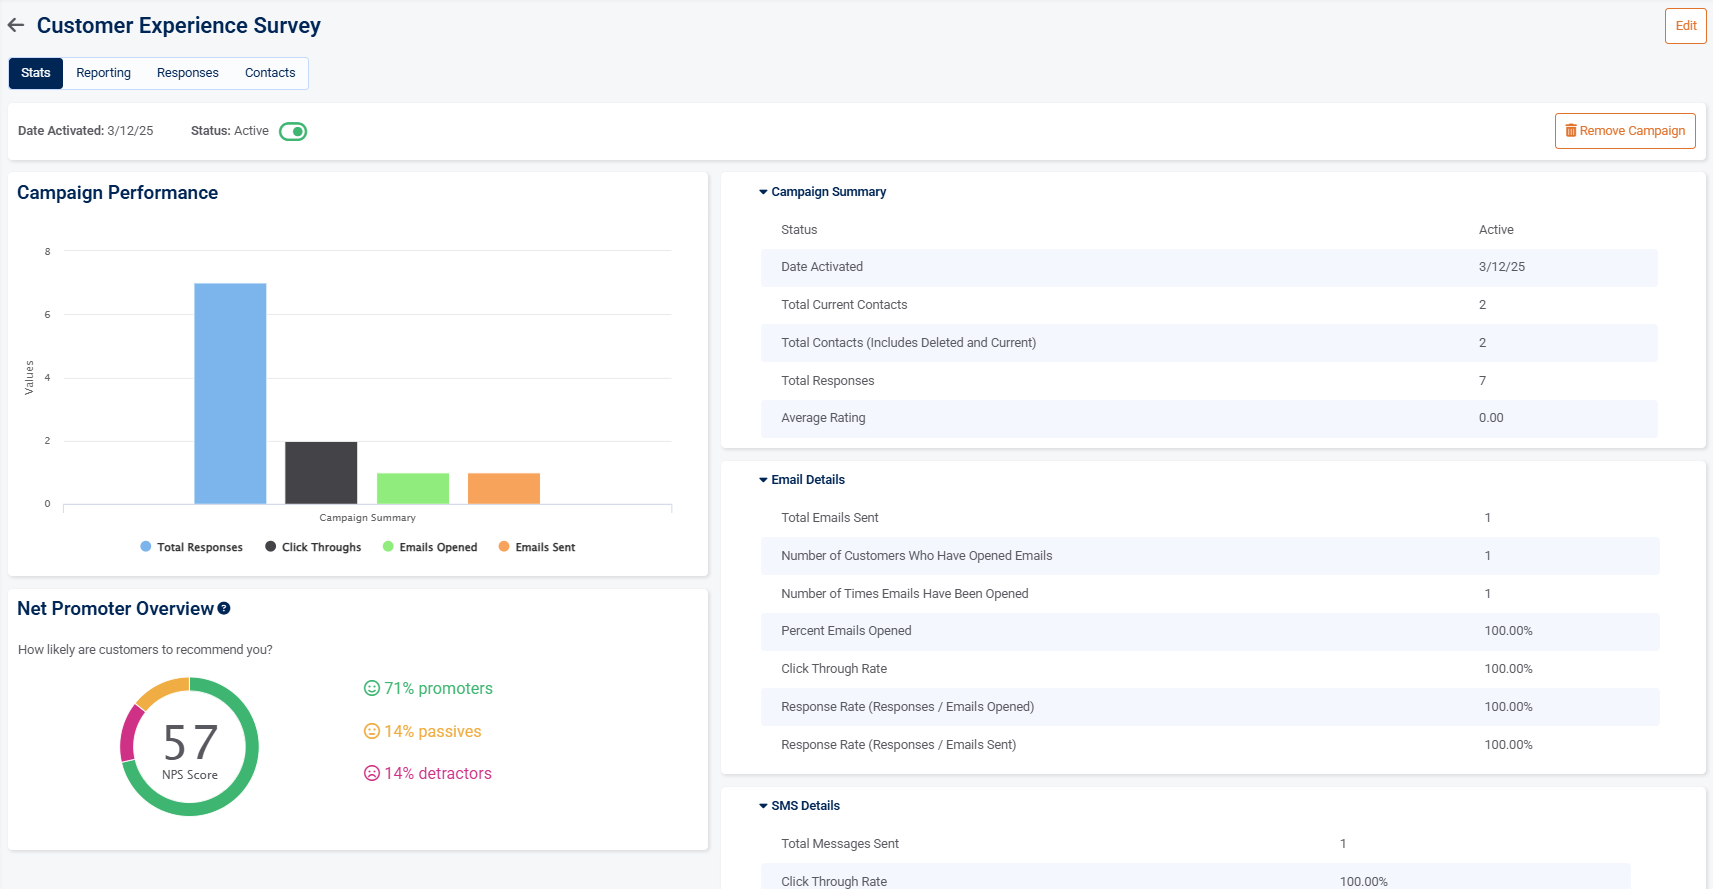This screenshot has width=1713, height=889.
Task: Hide the Click Throughs legend series
Action: tap(313, 547)
